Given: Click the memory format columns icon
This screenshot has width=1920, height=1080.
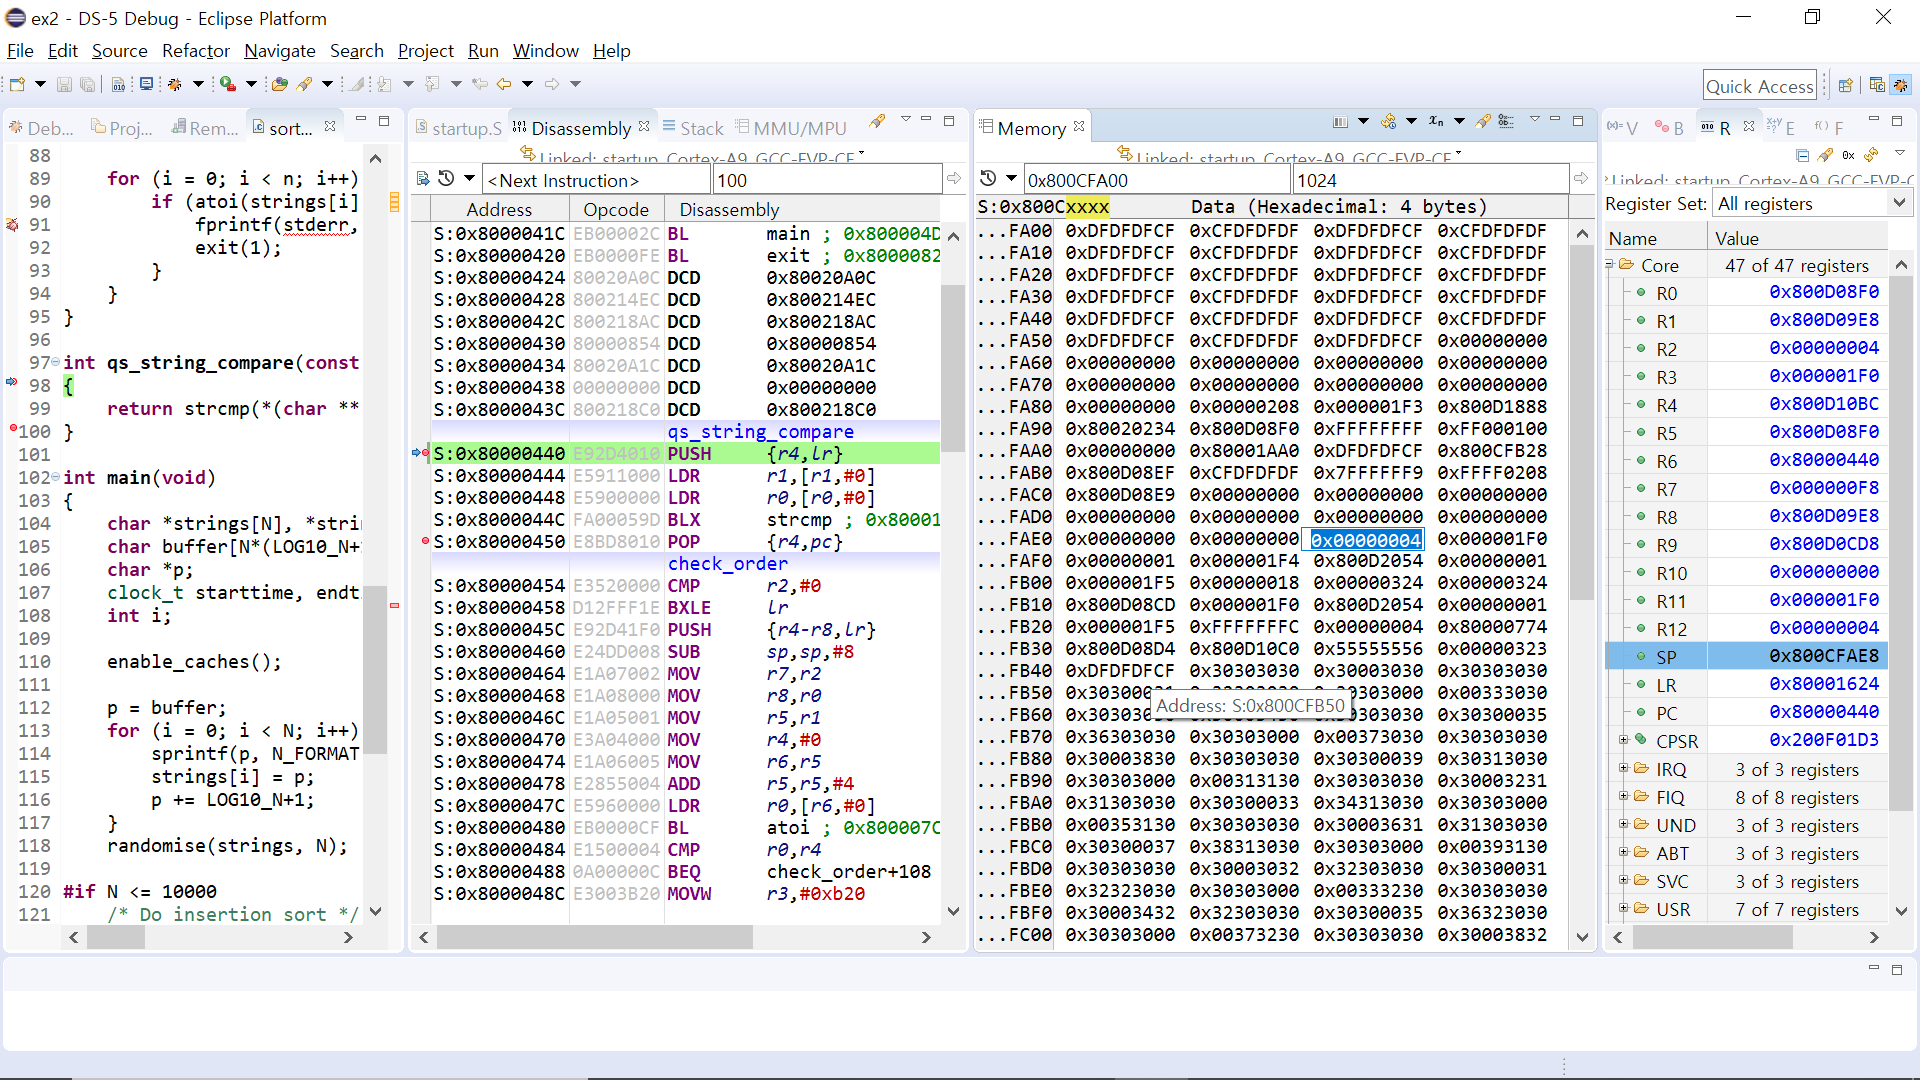Looking at the screenshot, I should [1340, 122].
